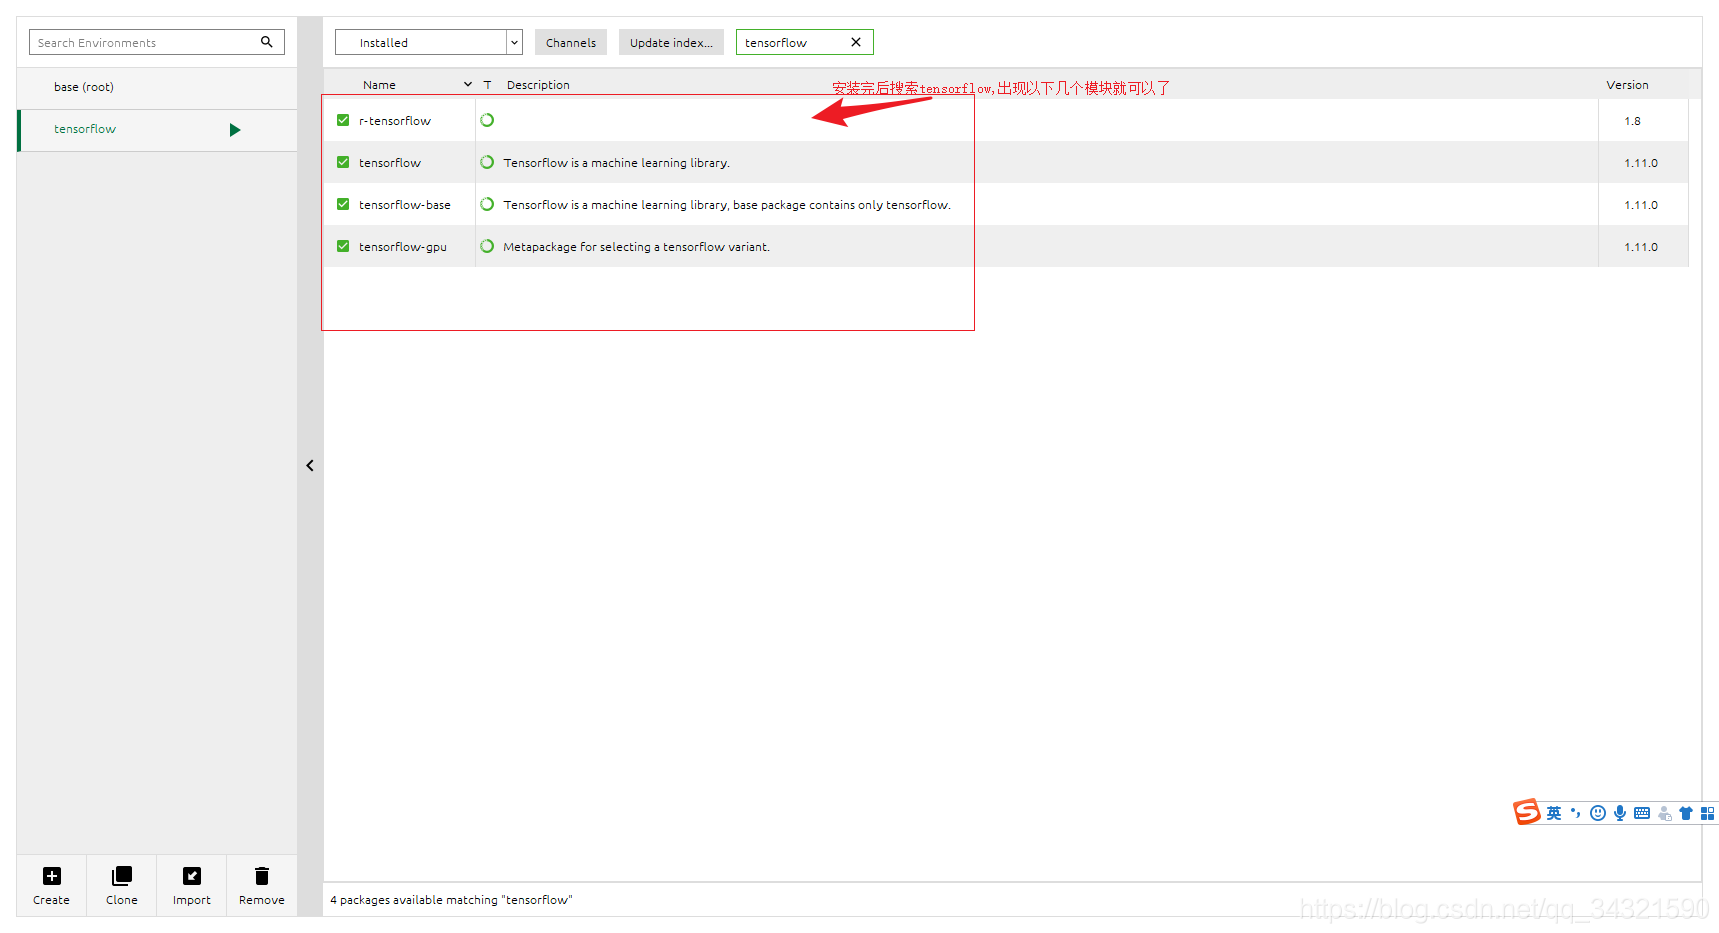Click 'Tensorflow is a machine learning library.' description
Screen dimensions: 1719x933
click(x=616, y=163)
